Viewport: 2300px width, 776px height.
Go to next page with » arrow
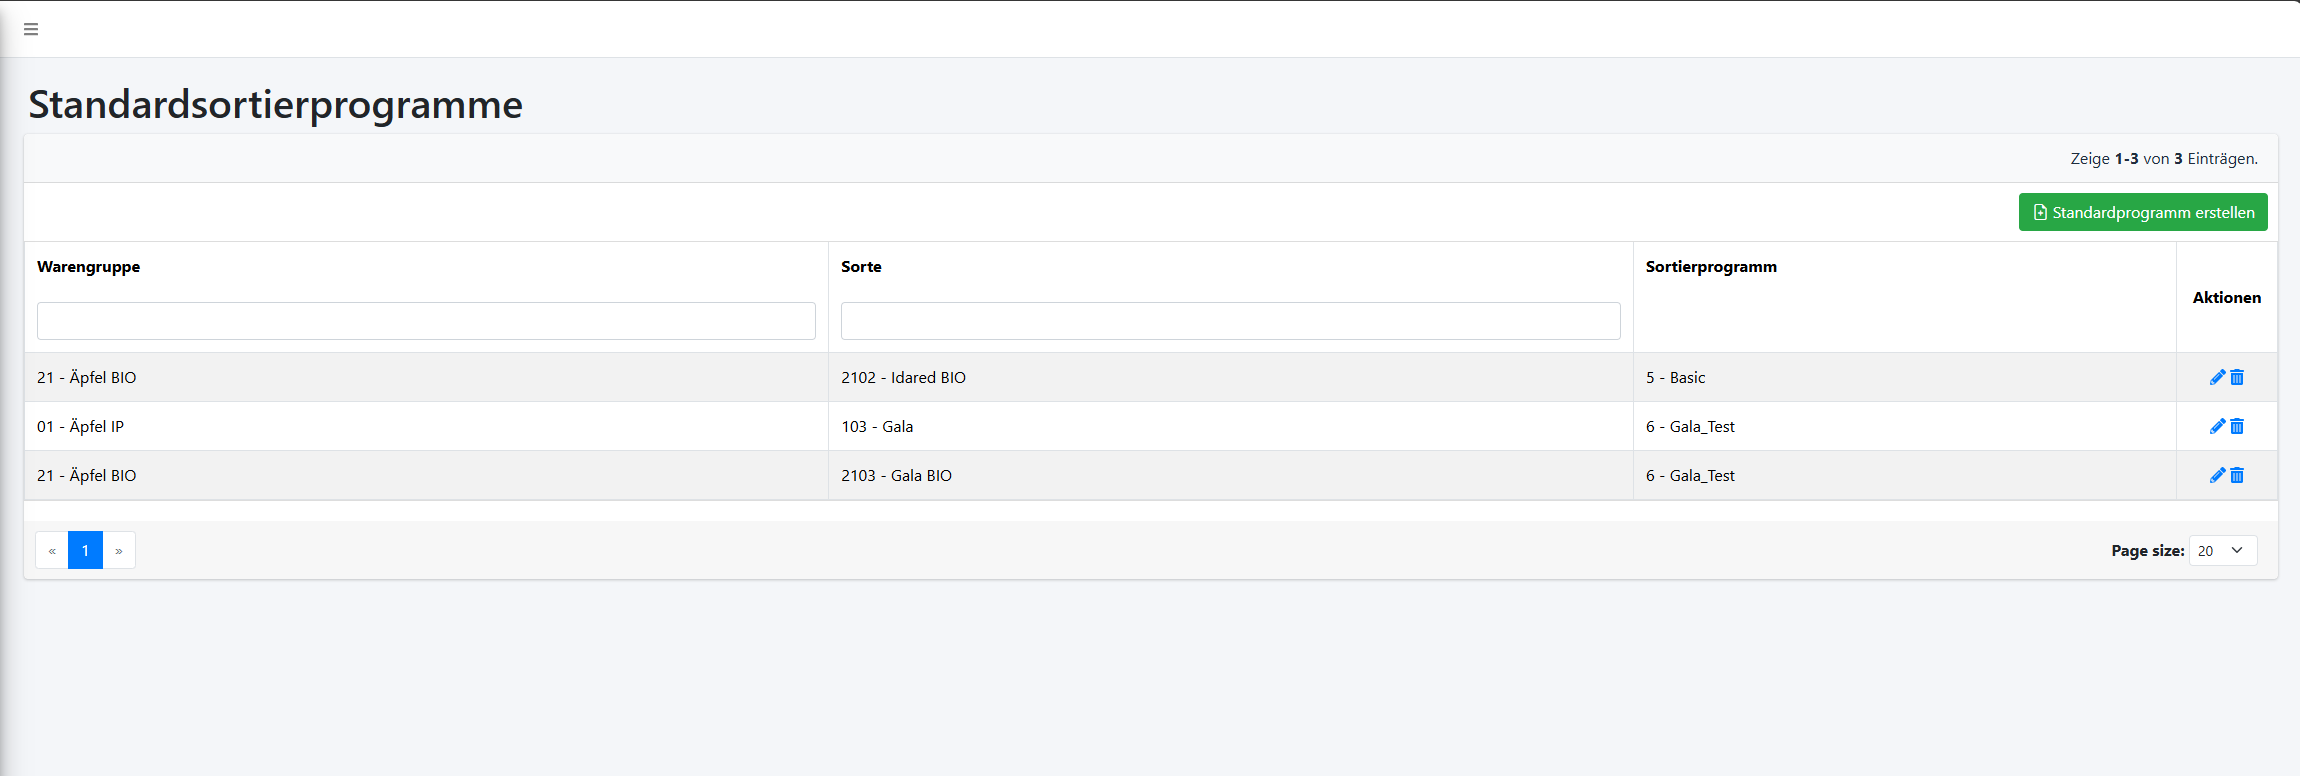tap(119, 551)
